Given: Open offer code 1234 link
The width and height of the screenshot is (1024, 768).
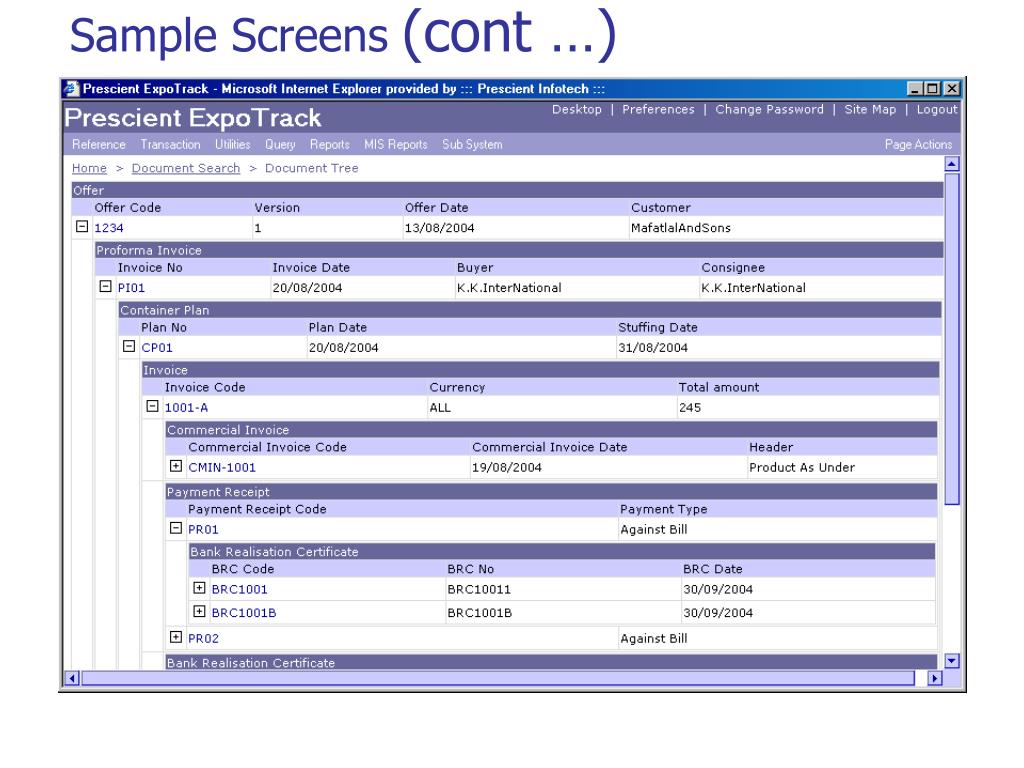Looking at the screenshot, I should coord(109,228).
